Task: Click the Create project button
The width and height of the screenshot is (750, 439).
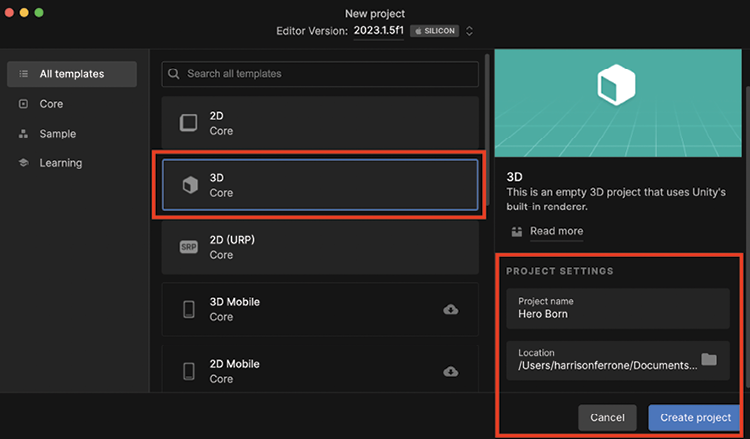Action: click(695, 417)
